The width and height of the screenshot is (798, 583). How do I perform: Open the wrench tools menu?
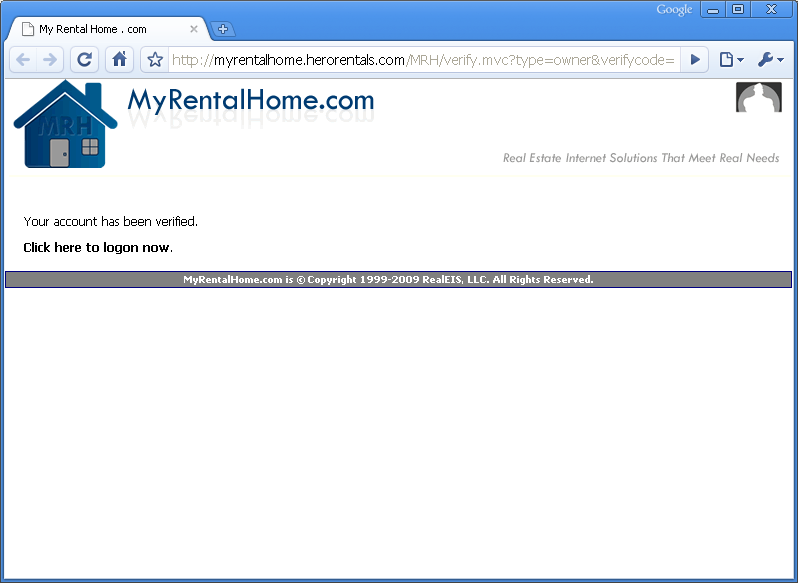point(771,60)
